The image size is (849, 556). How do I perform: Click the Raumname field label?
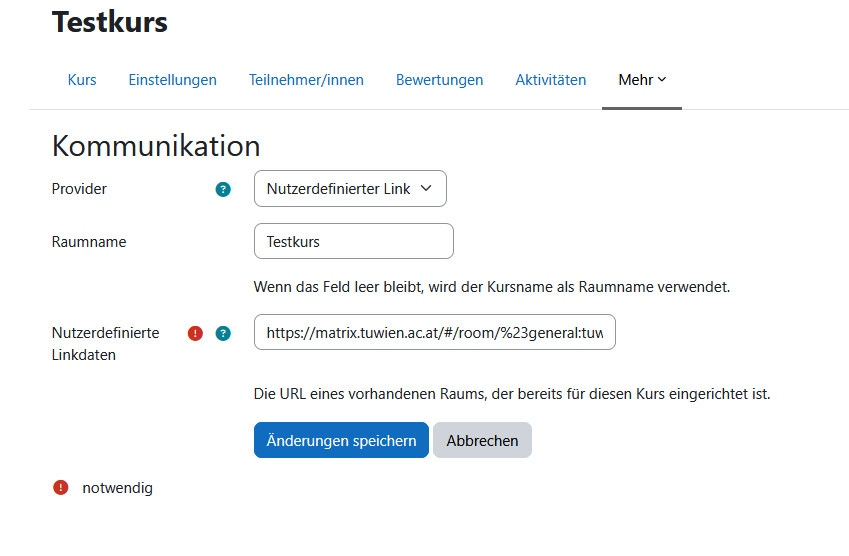pos(89,242)
